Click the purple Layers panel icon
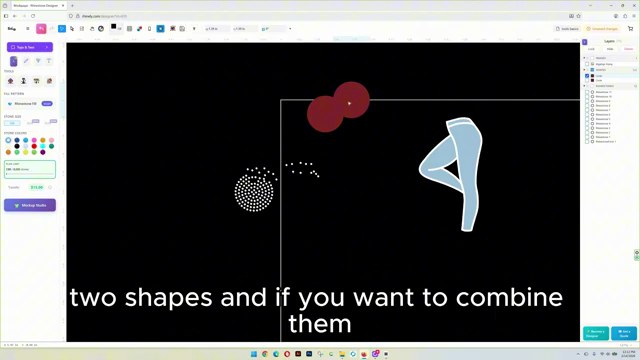The width and height of the screenshot is (640, 360). click(584, 42)
